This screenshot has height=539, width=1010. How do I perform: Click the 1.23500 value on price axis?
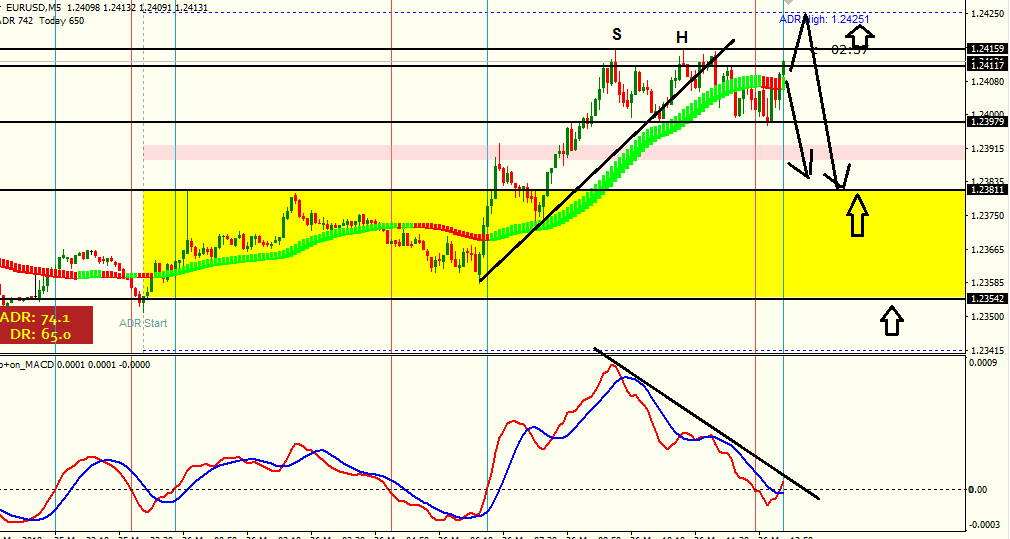pyautogui.click(x=987, y=317)
